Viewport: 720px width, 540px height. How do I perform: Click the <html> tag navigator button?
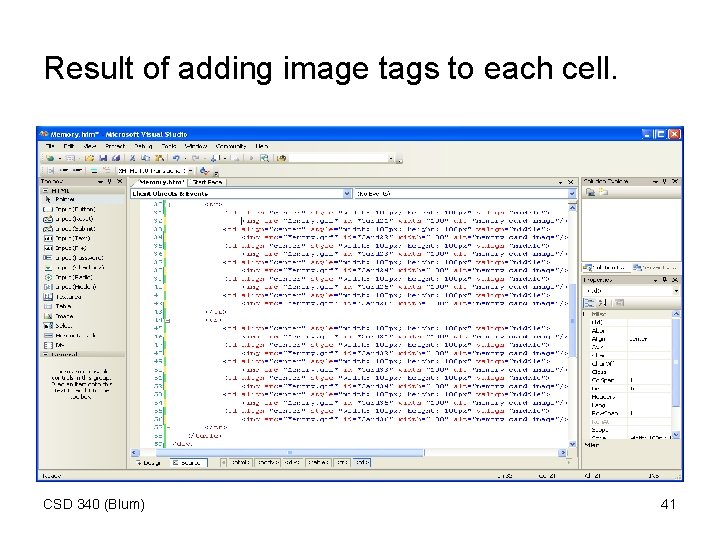(x=240, y=462)
